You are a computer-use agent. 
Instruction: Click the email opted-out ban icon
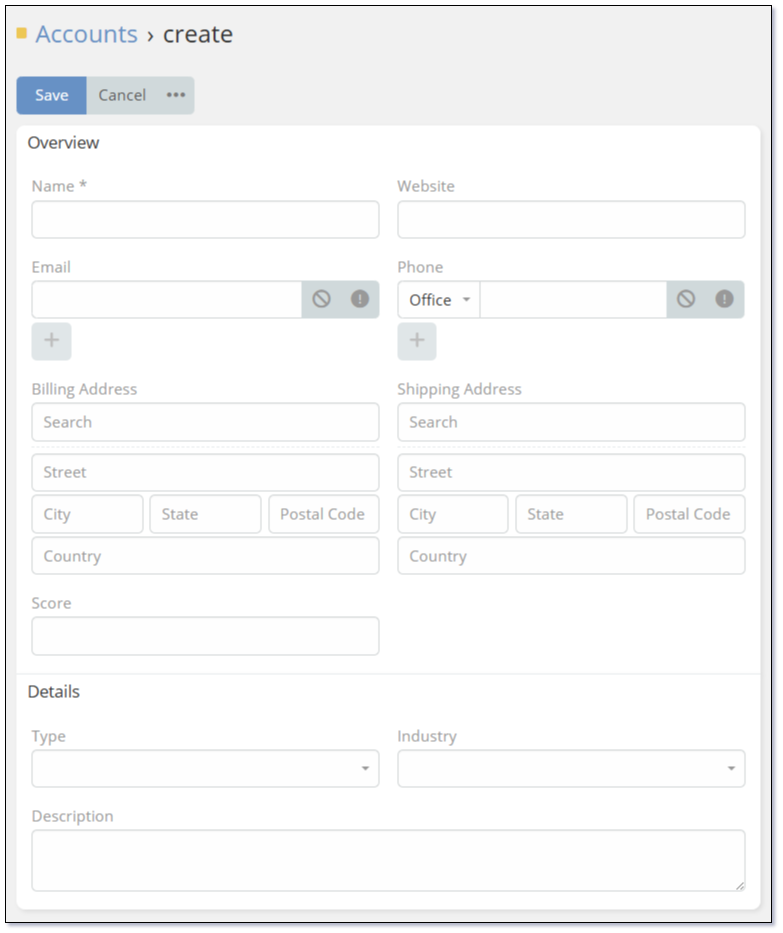[321, 299]
